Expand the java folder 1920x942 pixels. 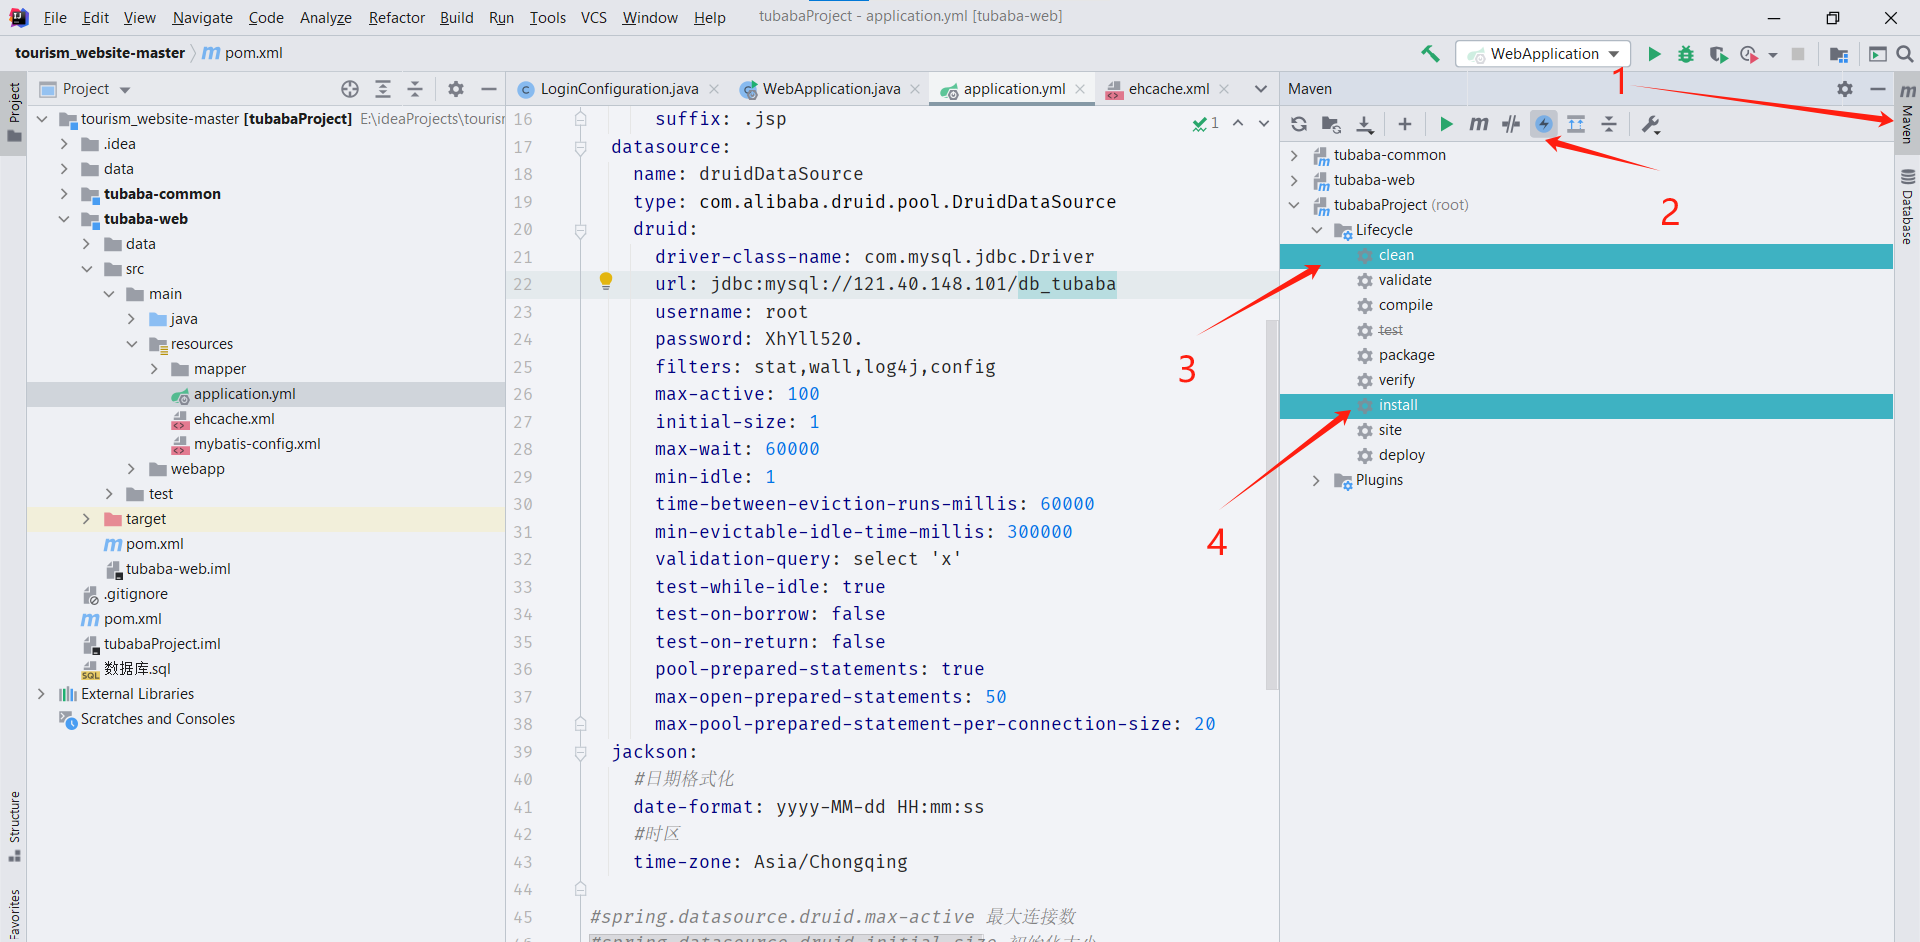pyautogui.click(x=131, y=319)
